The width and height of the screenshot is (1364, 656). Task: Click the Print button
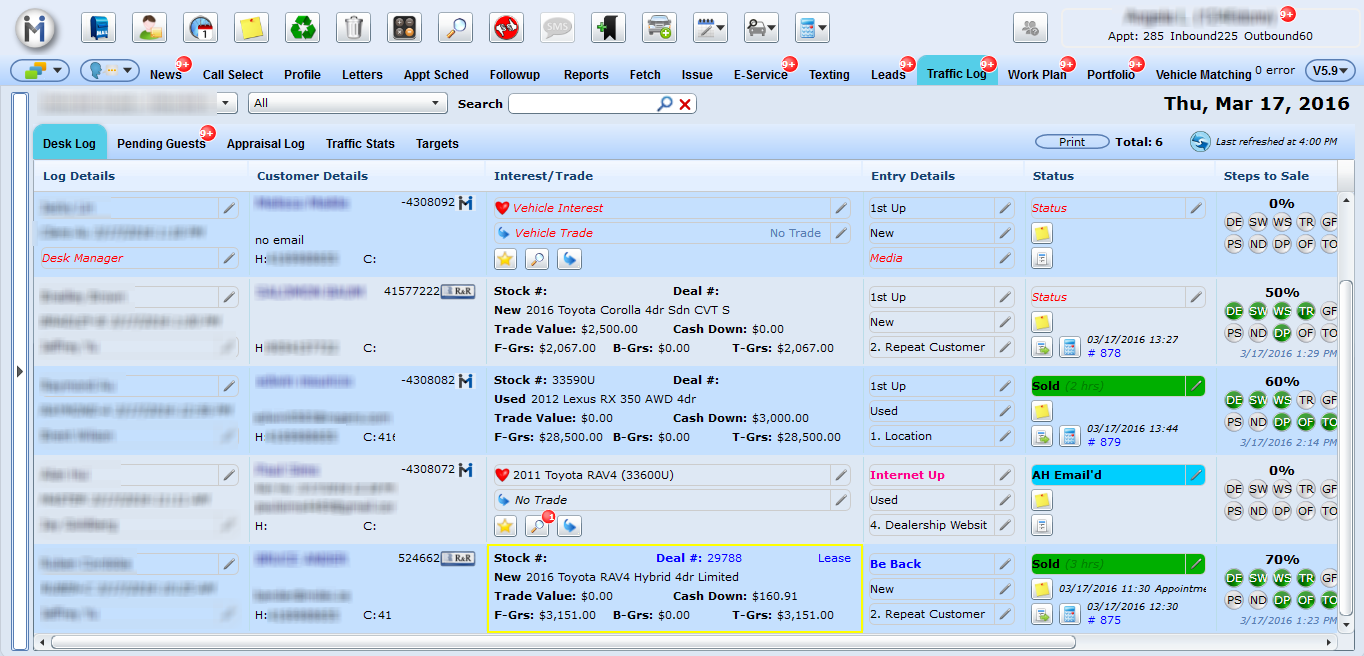pos(1072,142)
